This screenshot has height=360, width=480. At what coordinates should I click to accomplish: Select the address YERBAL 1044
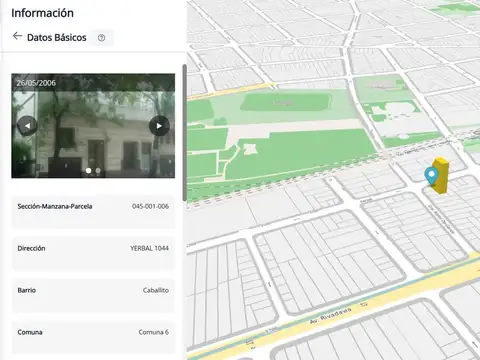coord(149,248)
